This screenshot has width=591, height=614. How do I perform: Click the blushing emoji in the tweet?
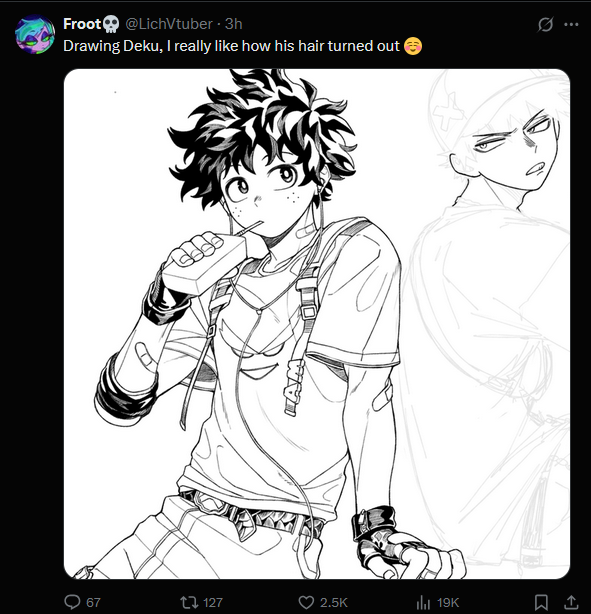tap(413, 46)
